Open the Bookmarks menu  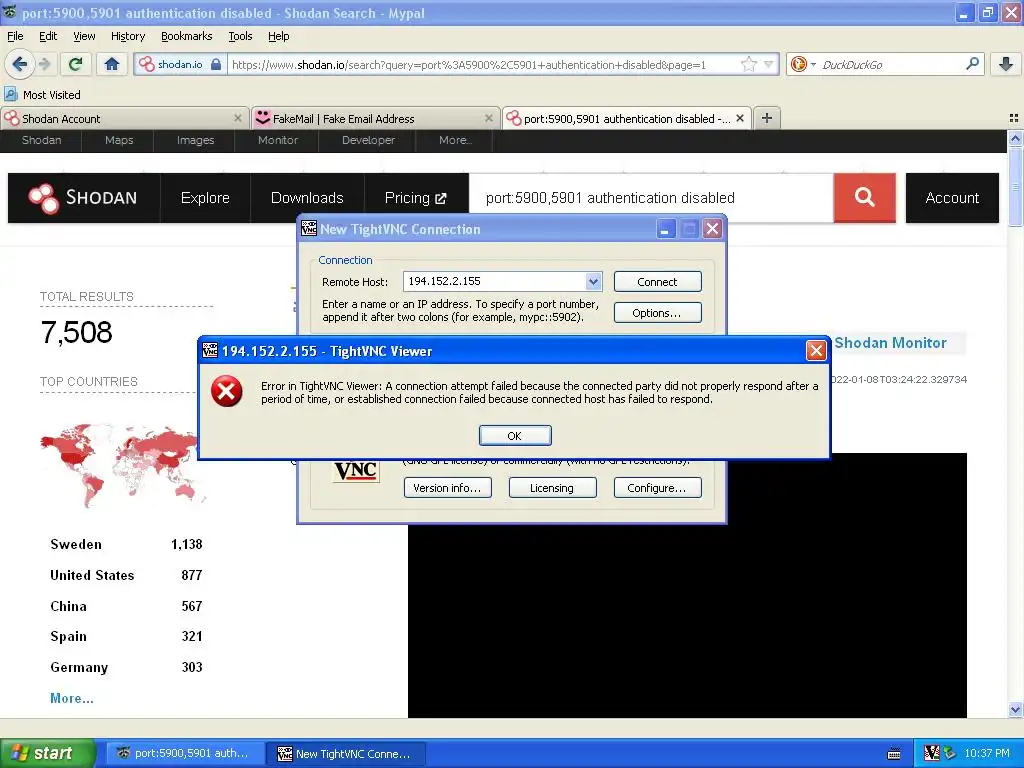click(x=186, y=36)
